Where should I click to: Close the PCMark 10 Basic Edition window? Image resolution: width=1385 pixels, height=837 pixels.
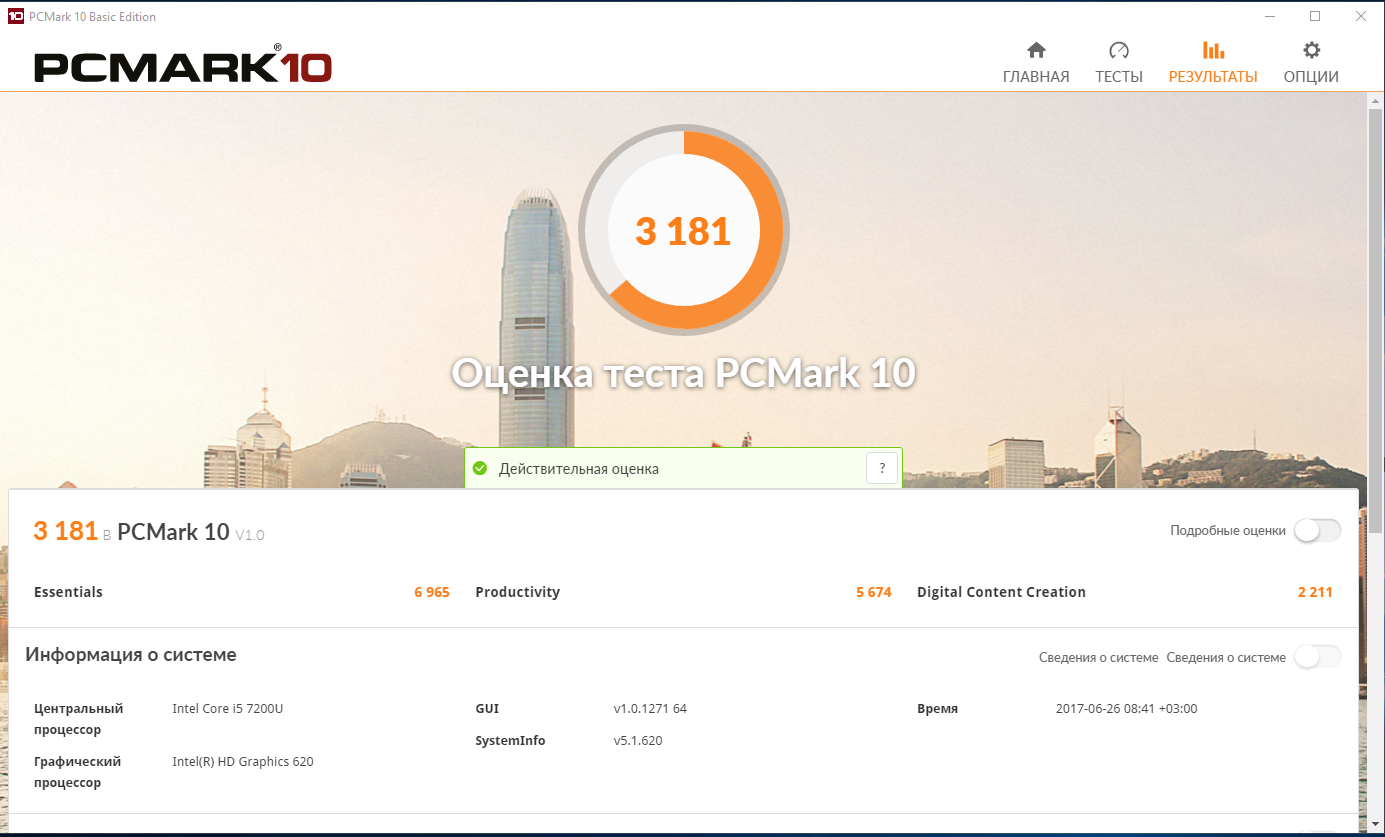click(1360, 16)
